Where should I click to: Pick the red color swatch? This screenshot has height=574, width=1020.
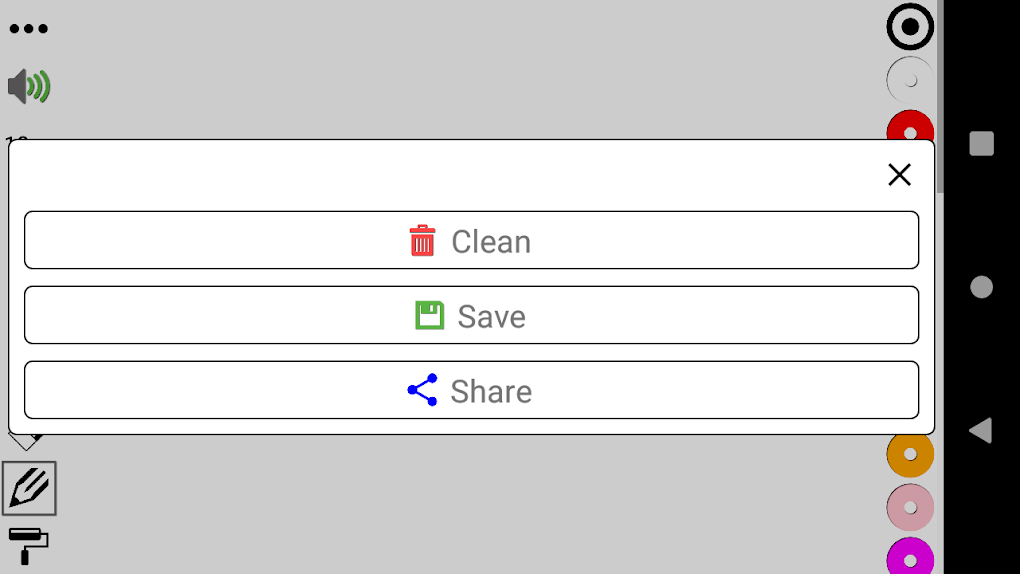point(910,128)
